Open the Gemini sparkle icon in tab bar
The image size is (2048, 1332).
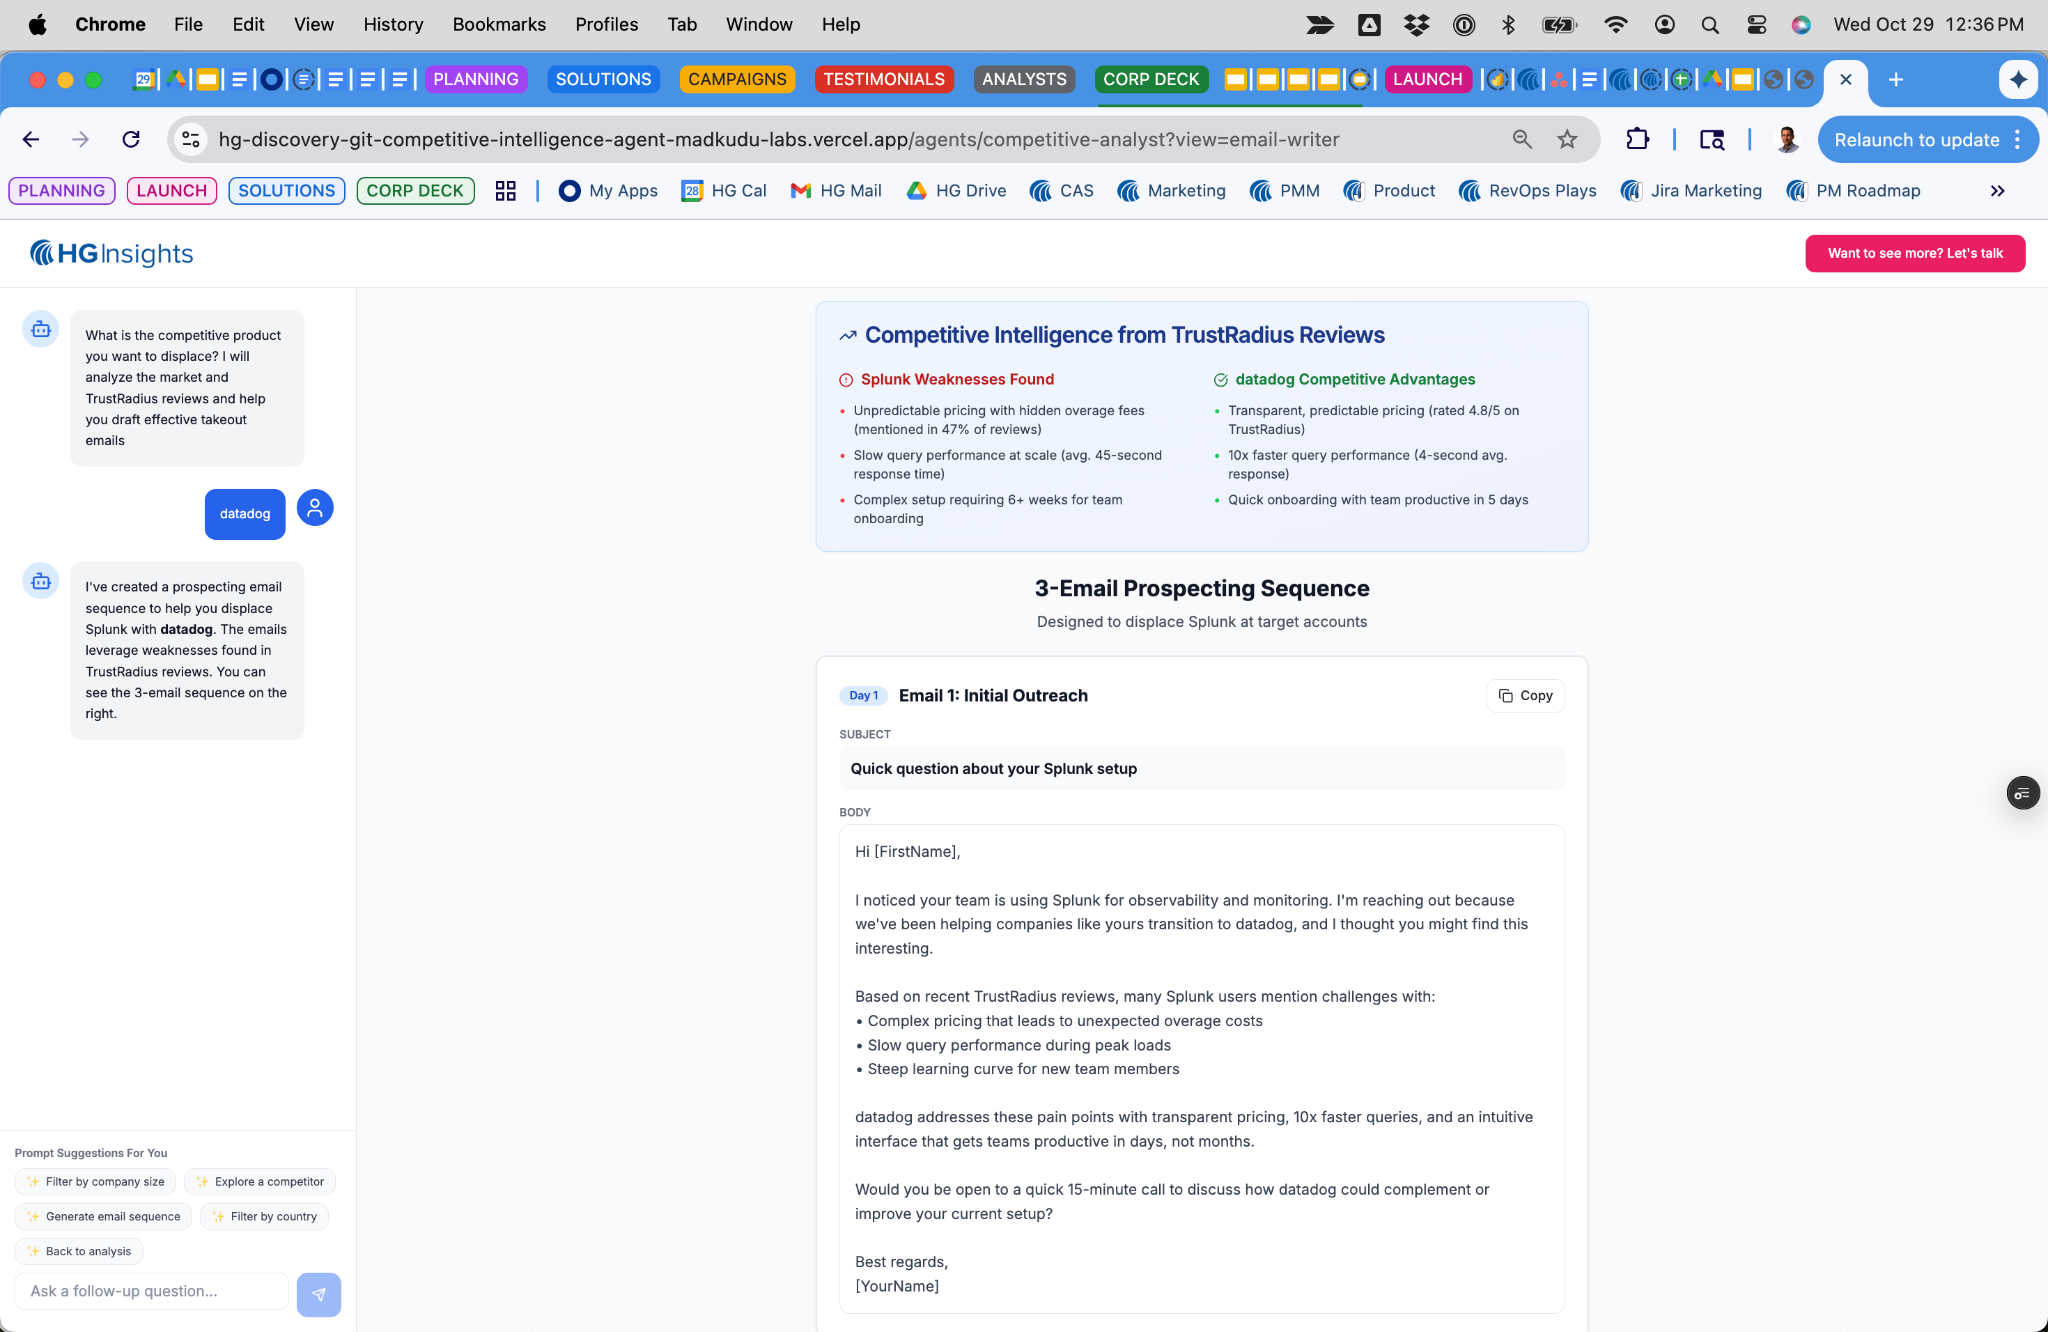click(x=2018, y=80)
